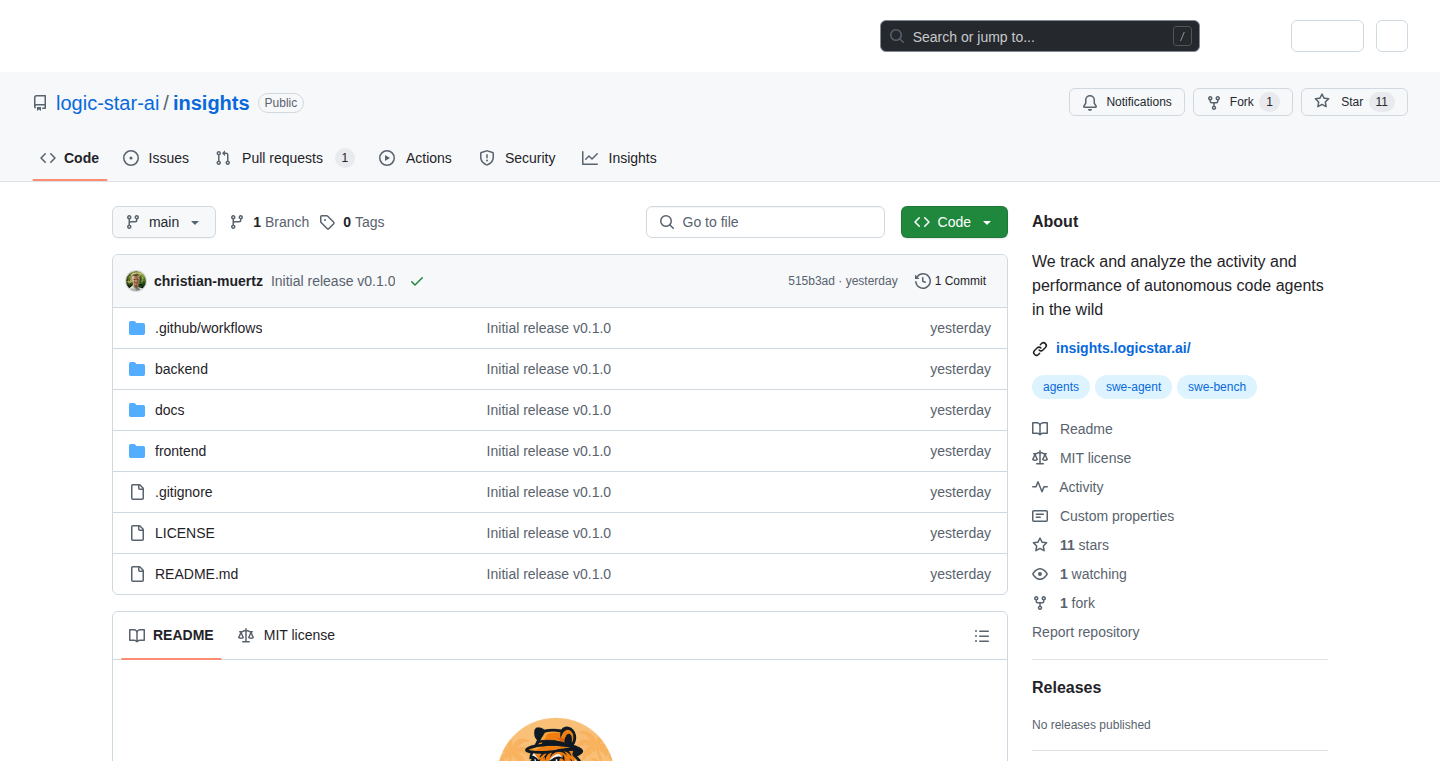Fork the repository

(x=1243, y=102)
